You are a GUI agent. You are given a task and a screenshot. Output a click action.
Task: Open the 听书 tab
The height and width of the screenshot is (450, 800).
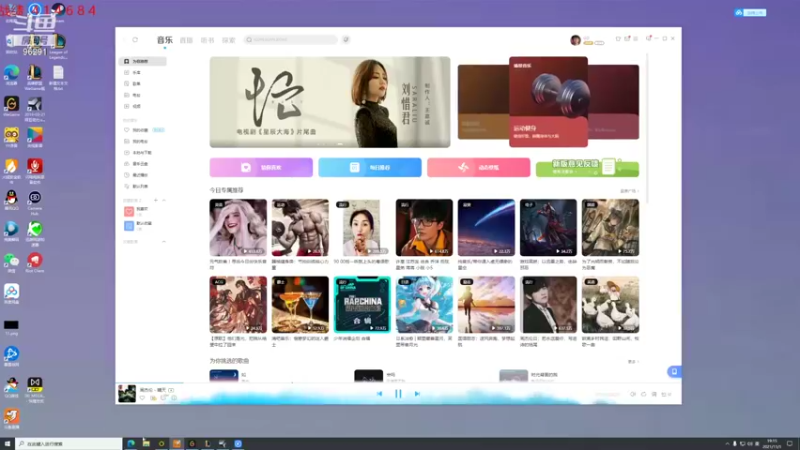pos(207,40)
